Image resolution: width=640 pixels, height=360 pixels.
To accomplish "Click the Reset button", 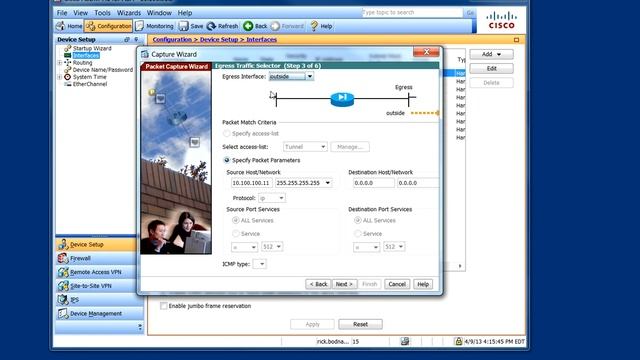I will tap(360, 324).
